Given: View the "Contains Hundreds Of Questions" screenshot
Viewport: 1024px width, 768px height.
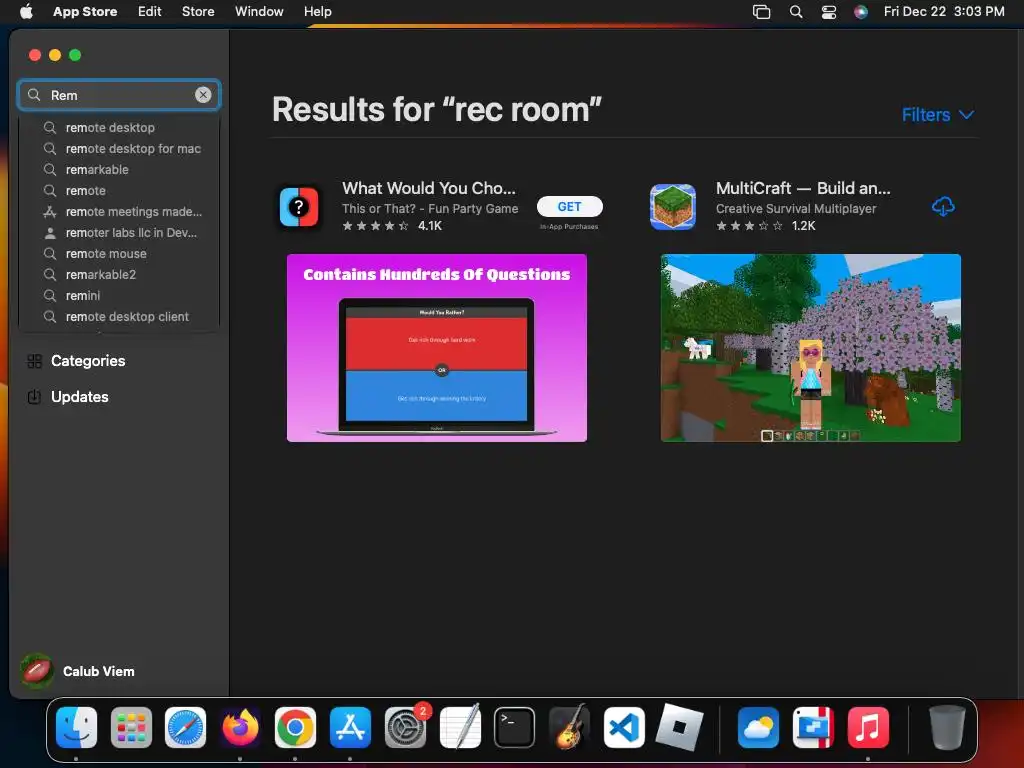Looking at the screenshot, I should point(437,348).
